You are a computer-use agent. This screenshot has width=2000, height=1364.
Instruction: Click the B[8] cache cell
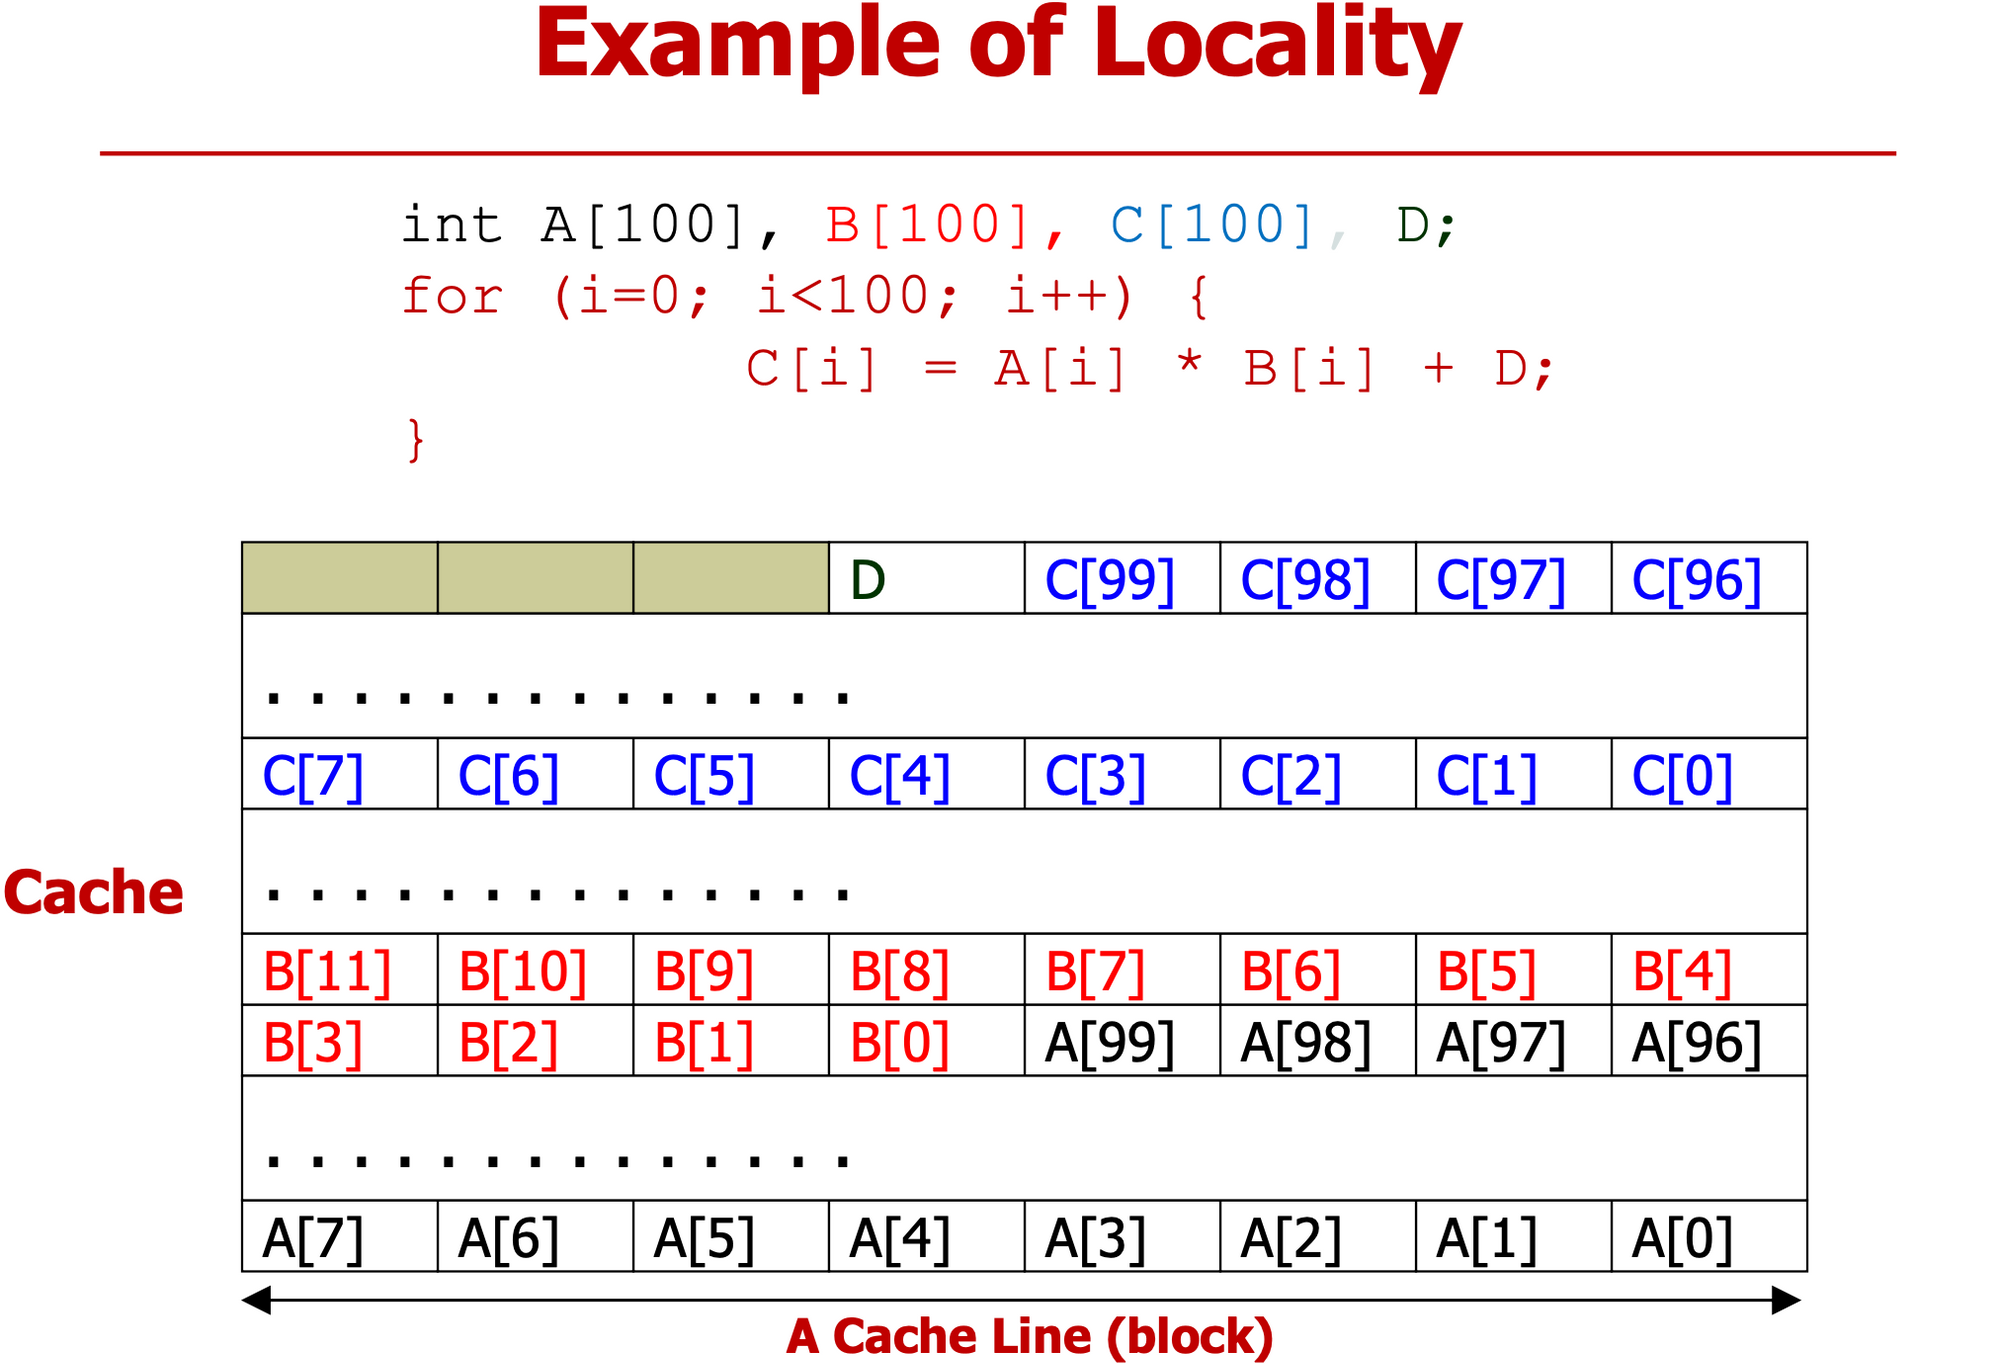click(x=925, y=971)
